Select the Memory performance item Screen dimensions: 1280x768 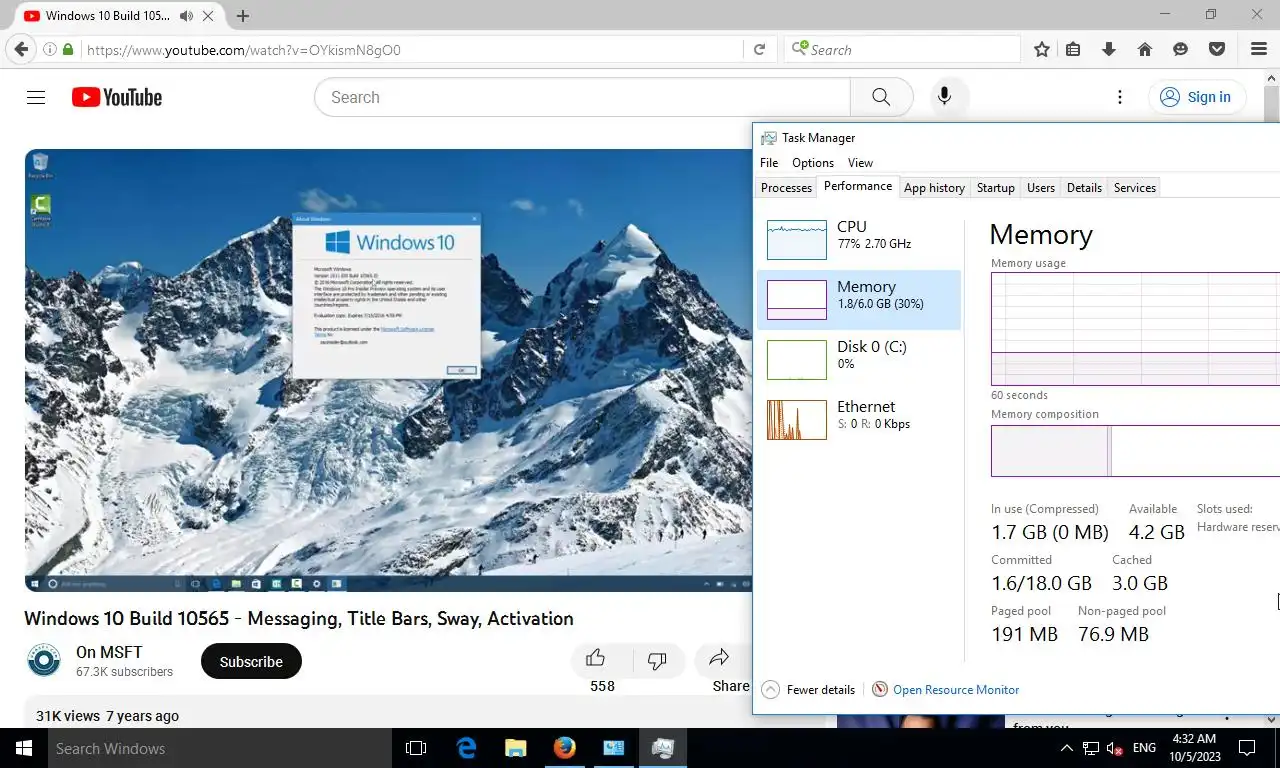(x=859, y=300)
